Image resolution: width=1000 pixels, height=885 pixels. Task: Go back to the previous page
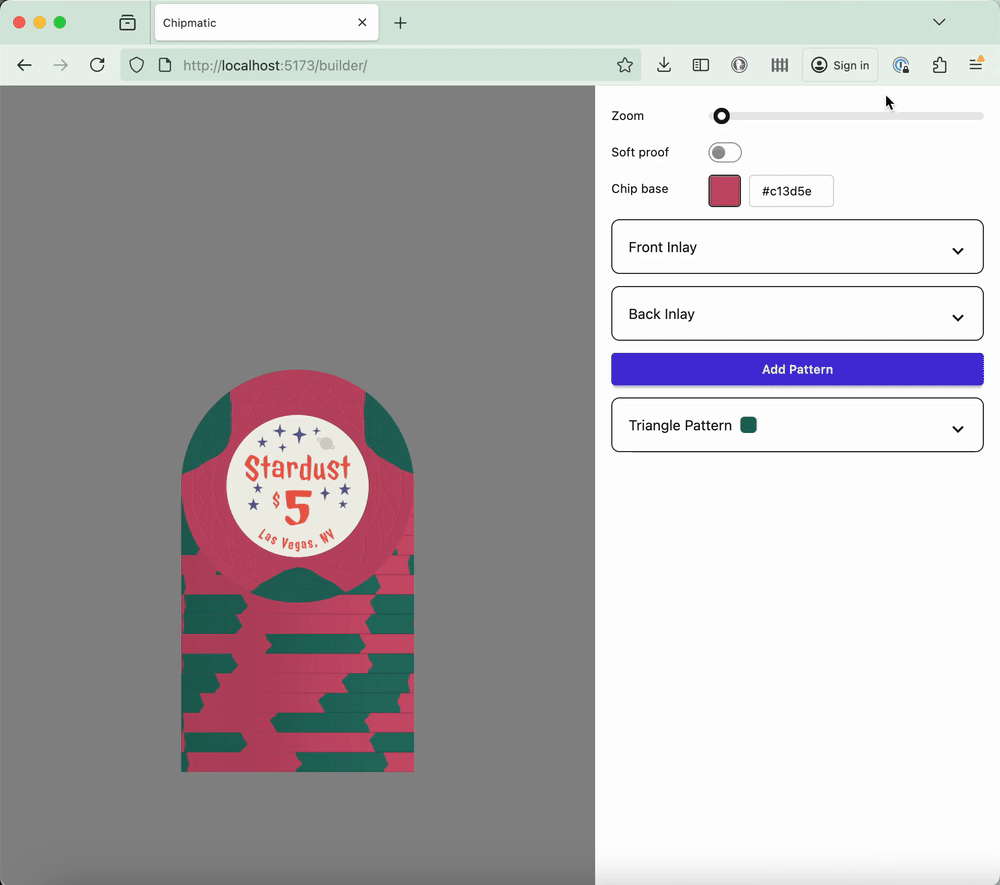(24, 65)
